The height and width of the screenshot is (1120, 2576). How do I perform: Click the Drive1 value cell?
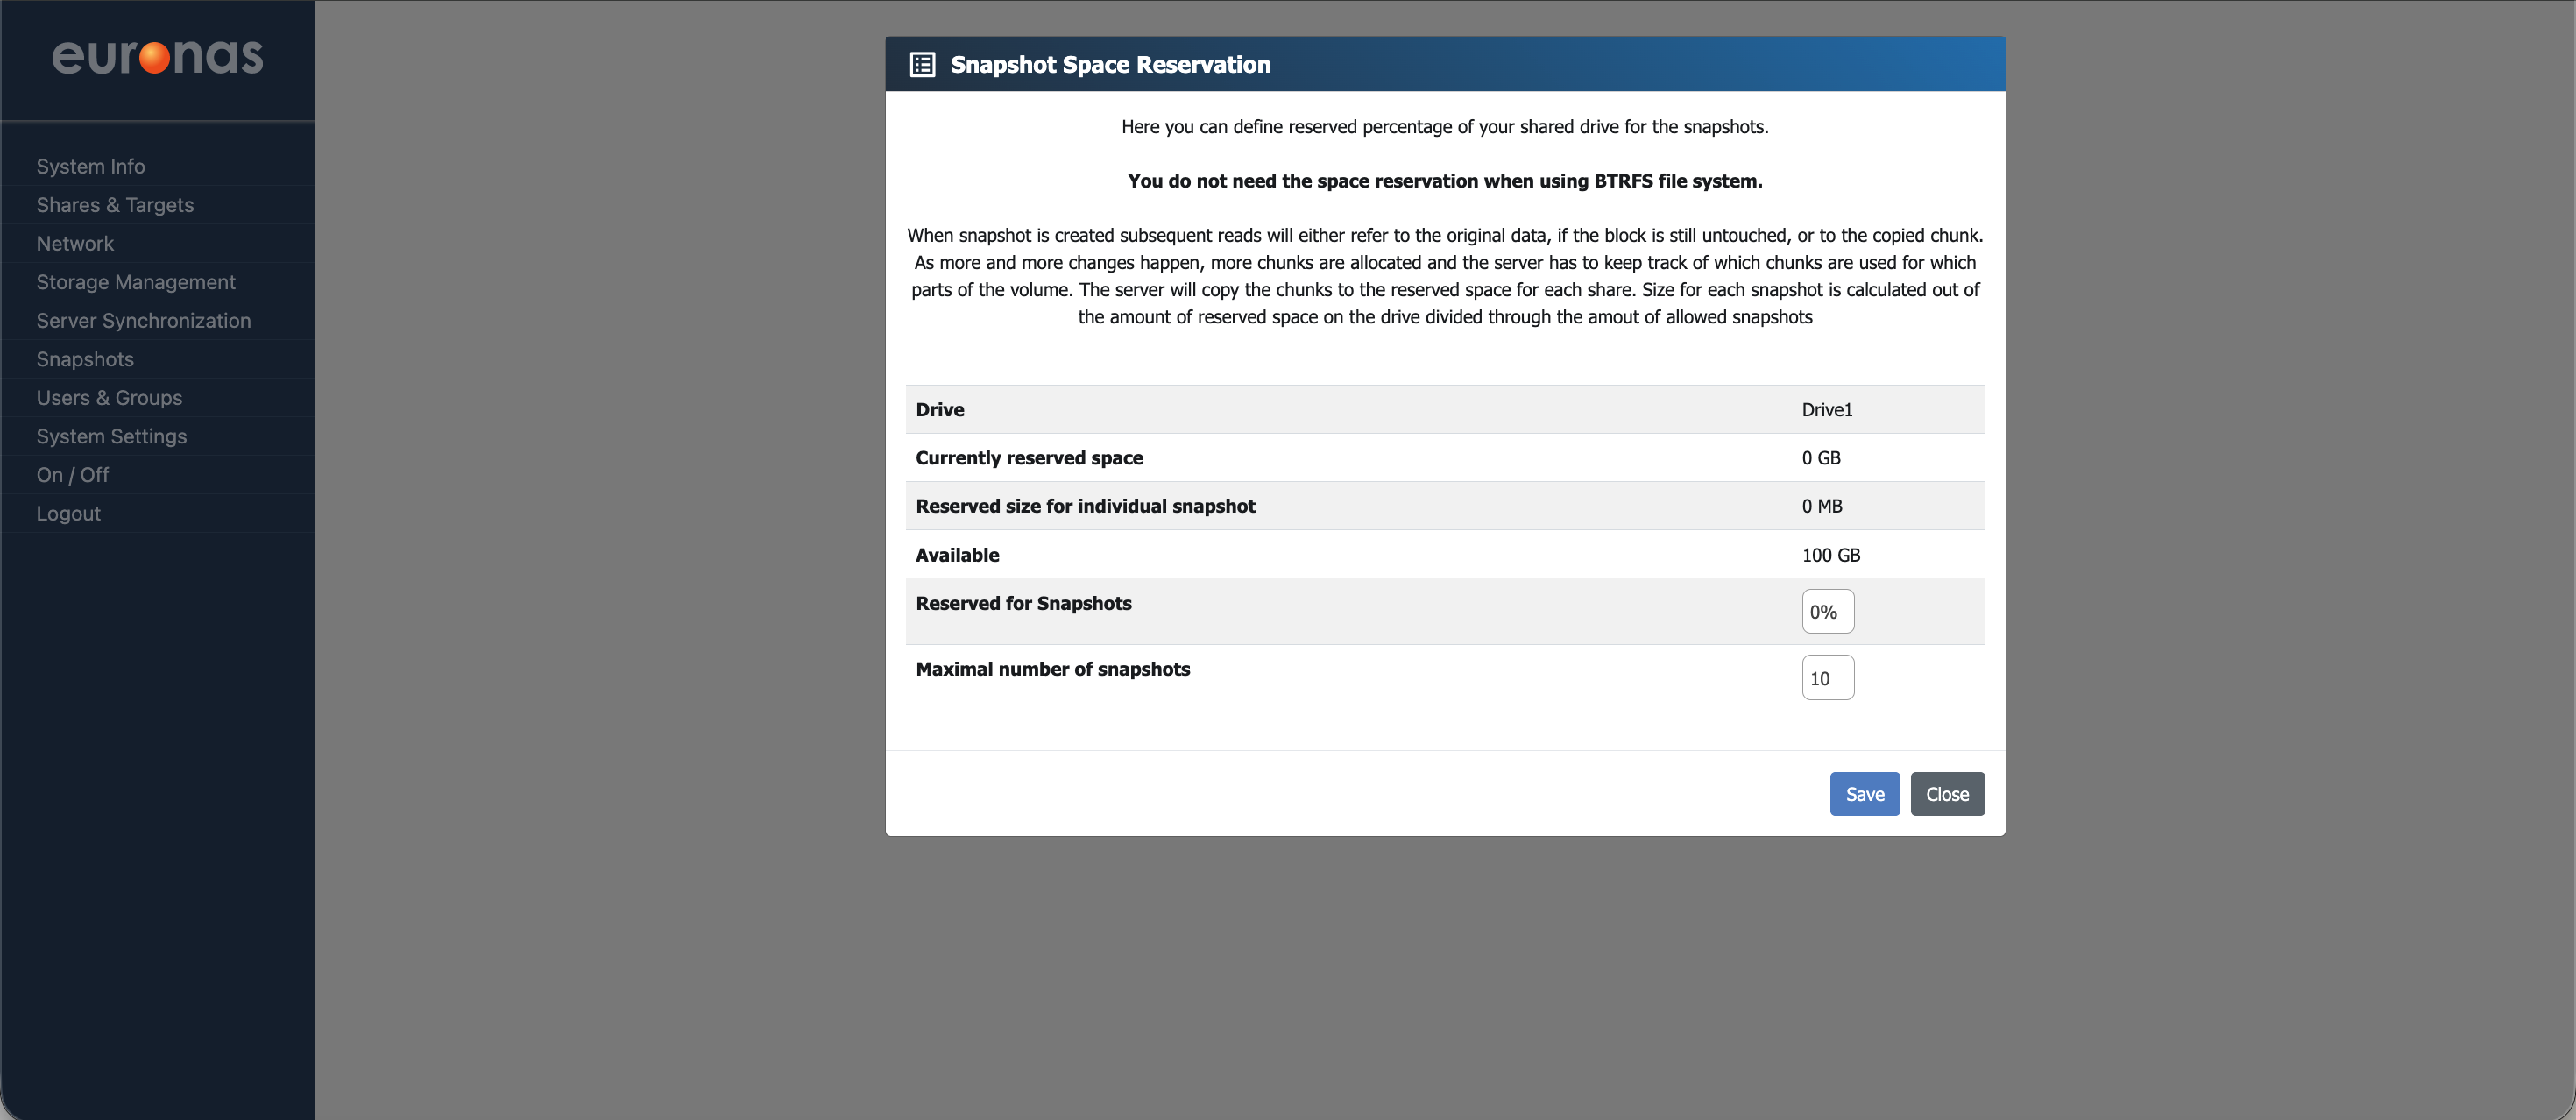pos(1827,410)
